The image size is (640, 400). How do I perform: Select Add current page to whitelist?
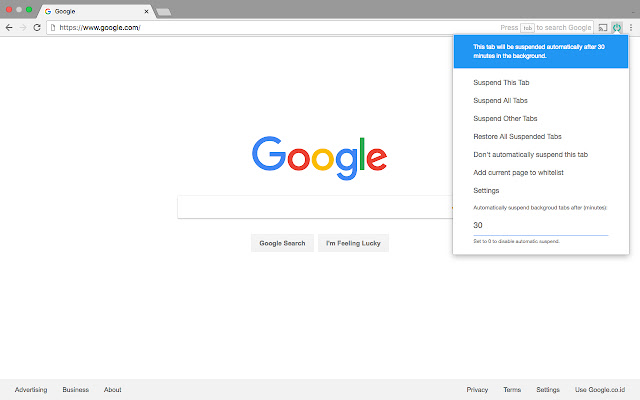tap(518, 172)
